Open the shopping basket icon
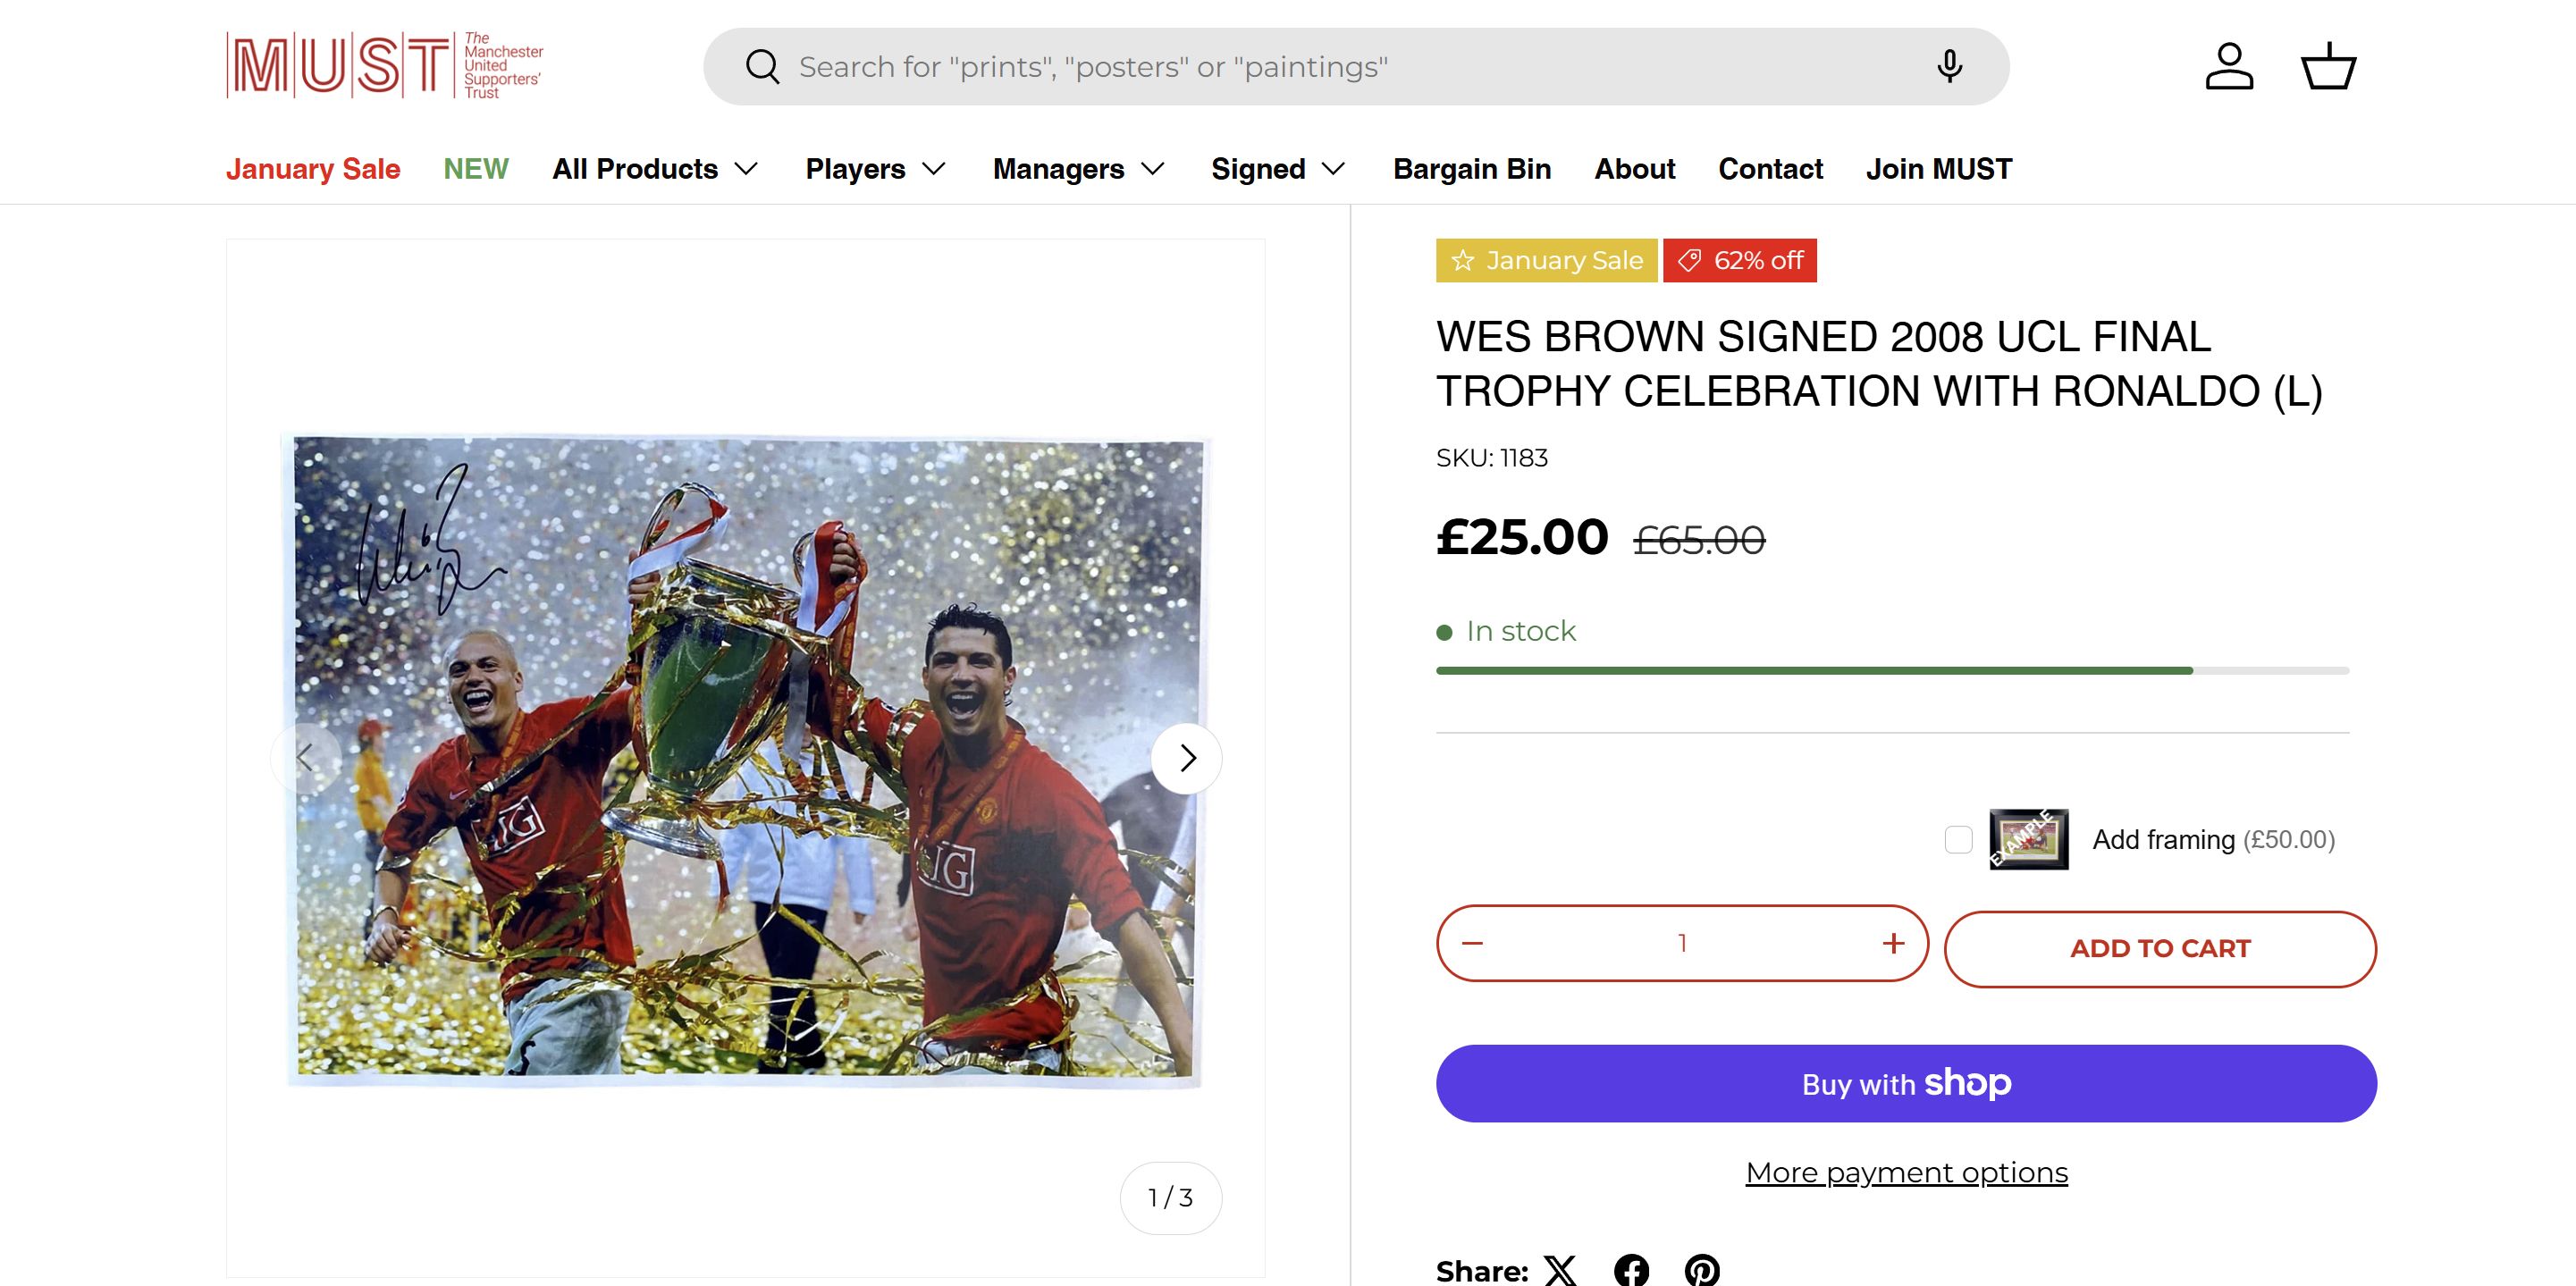 (x=2329, y=67)
